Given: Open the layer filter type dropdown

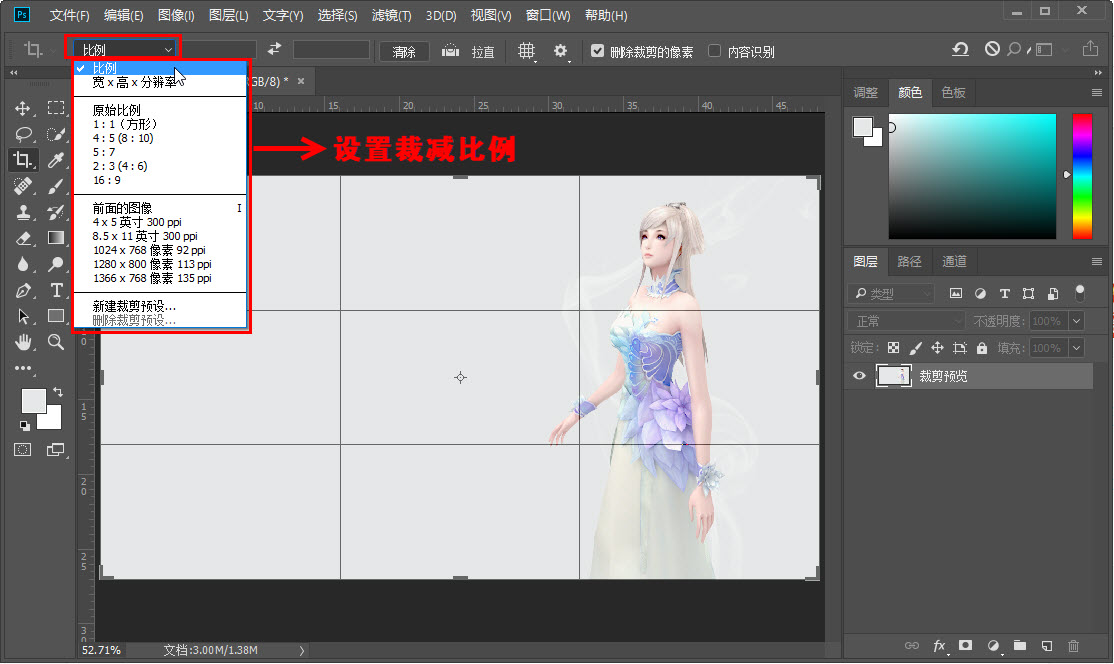Looking at the screenshot, I should point(891,293).
